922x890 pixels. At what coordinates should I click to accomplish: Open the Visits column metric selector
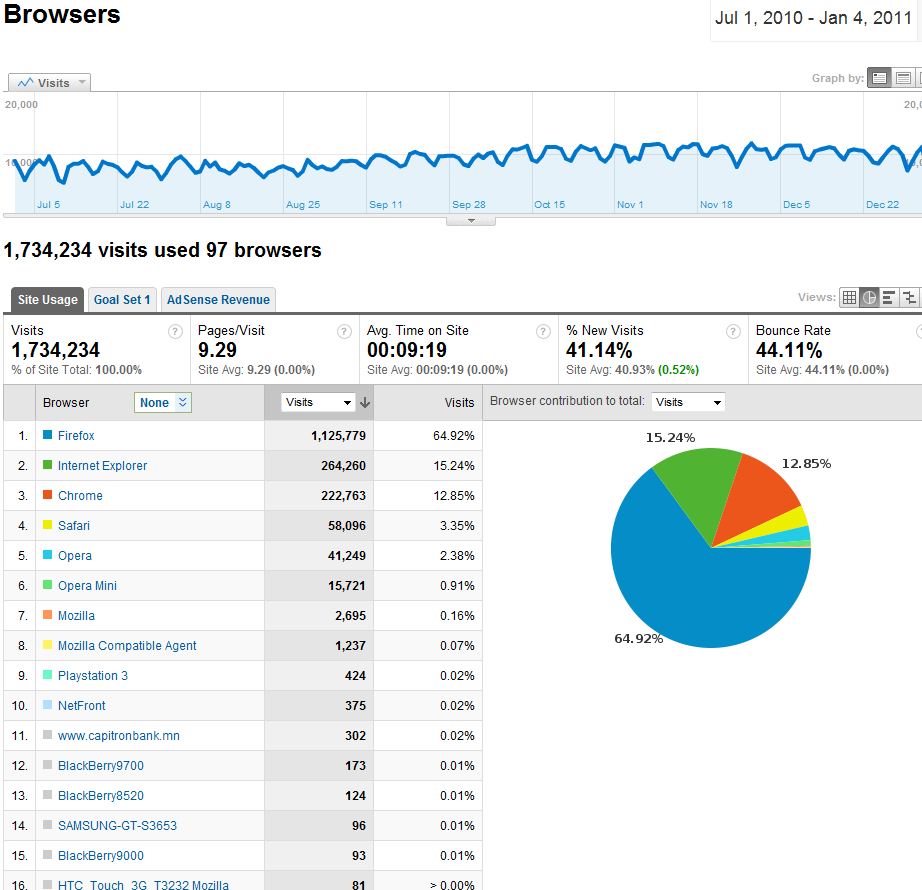point(318,403)
